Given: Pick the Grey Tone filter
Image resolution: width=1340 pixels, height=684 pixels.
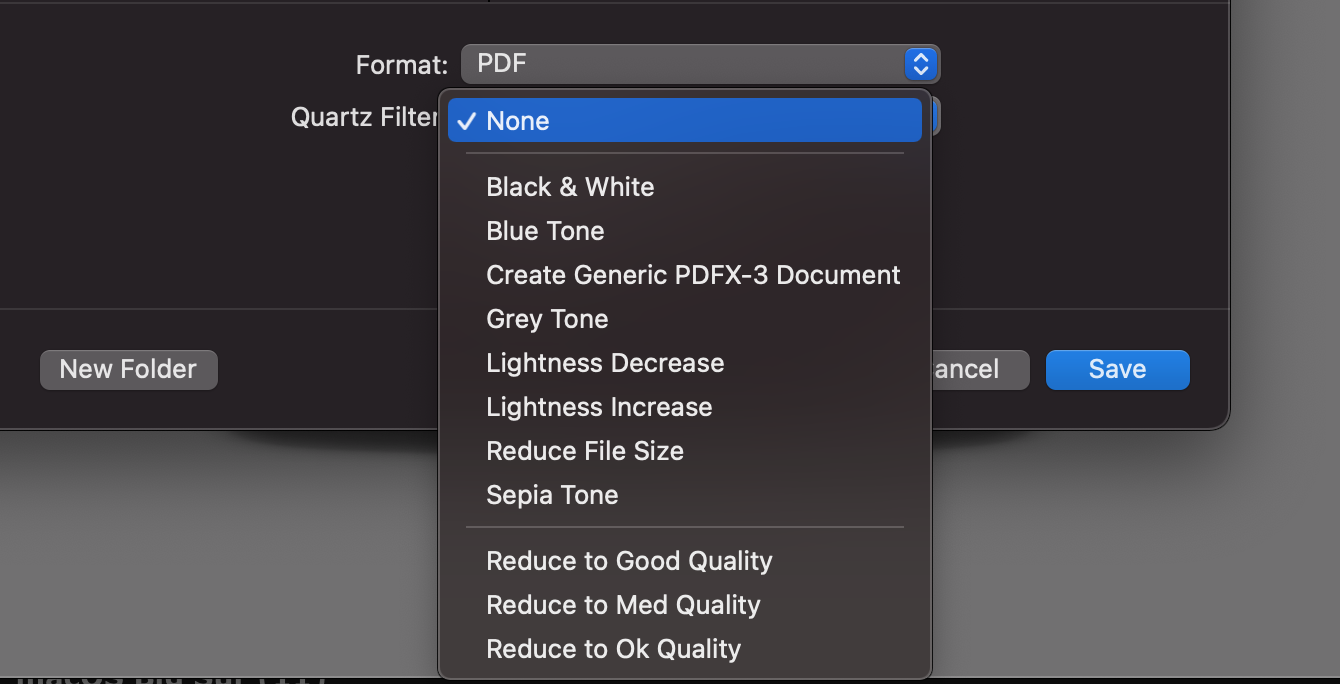Looking at the screenshot, I should [547, 319].
